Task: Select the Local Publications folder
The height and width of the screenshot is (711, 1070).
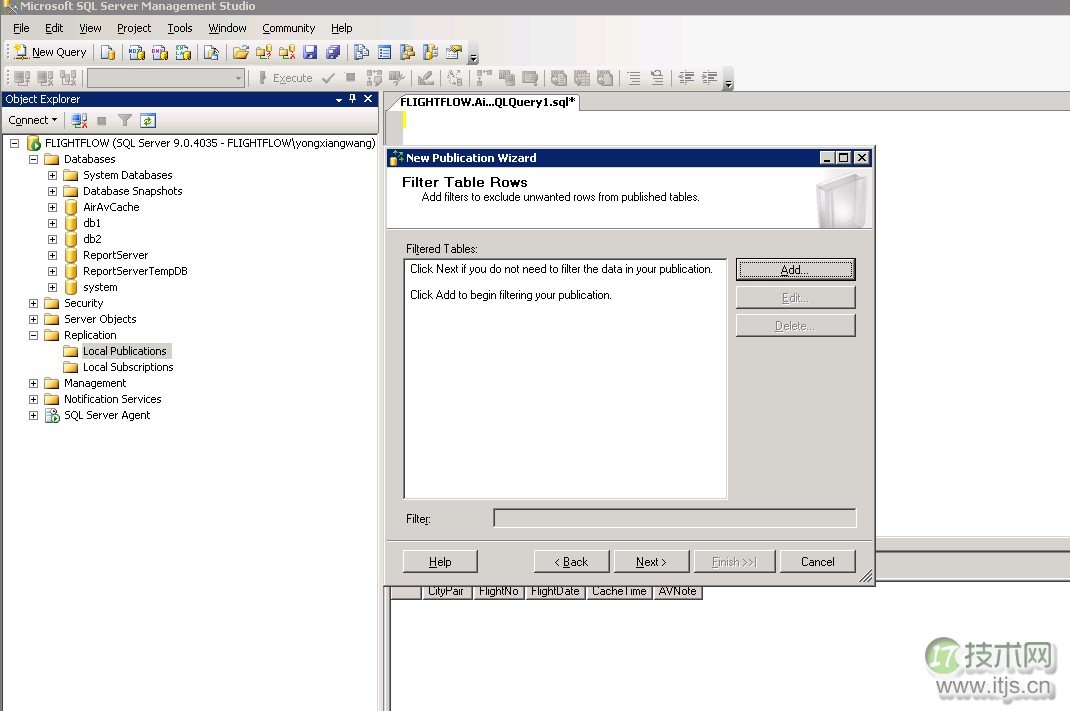Action: point(125,351)
